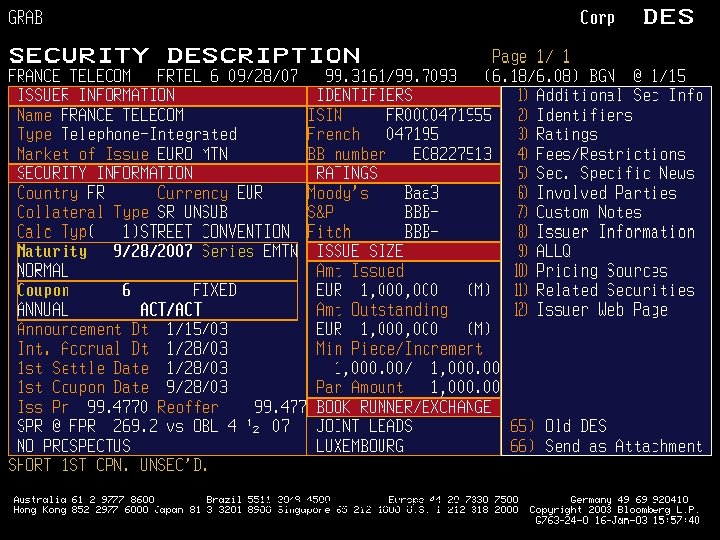Click the ACT/ACT day count value
This screenshot has height=540, width=720.
tap(171, 310)
